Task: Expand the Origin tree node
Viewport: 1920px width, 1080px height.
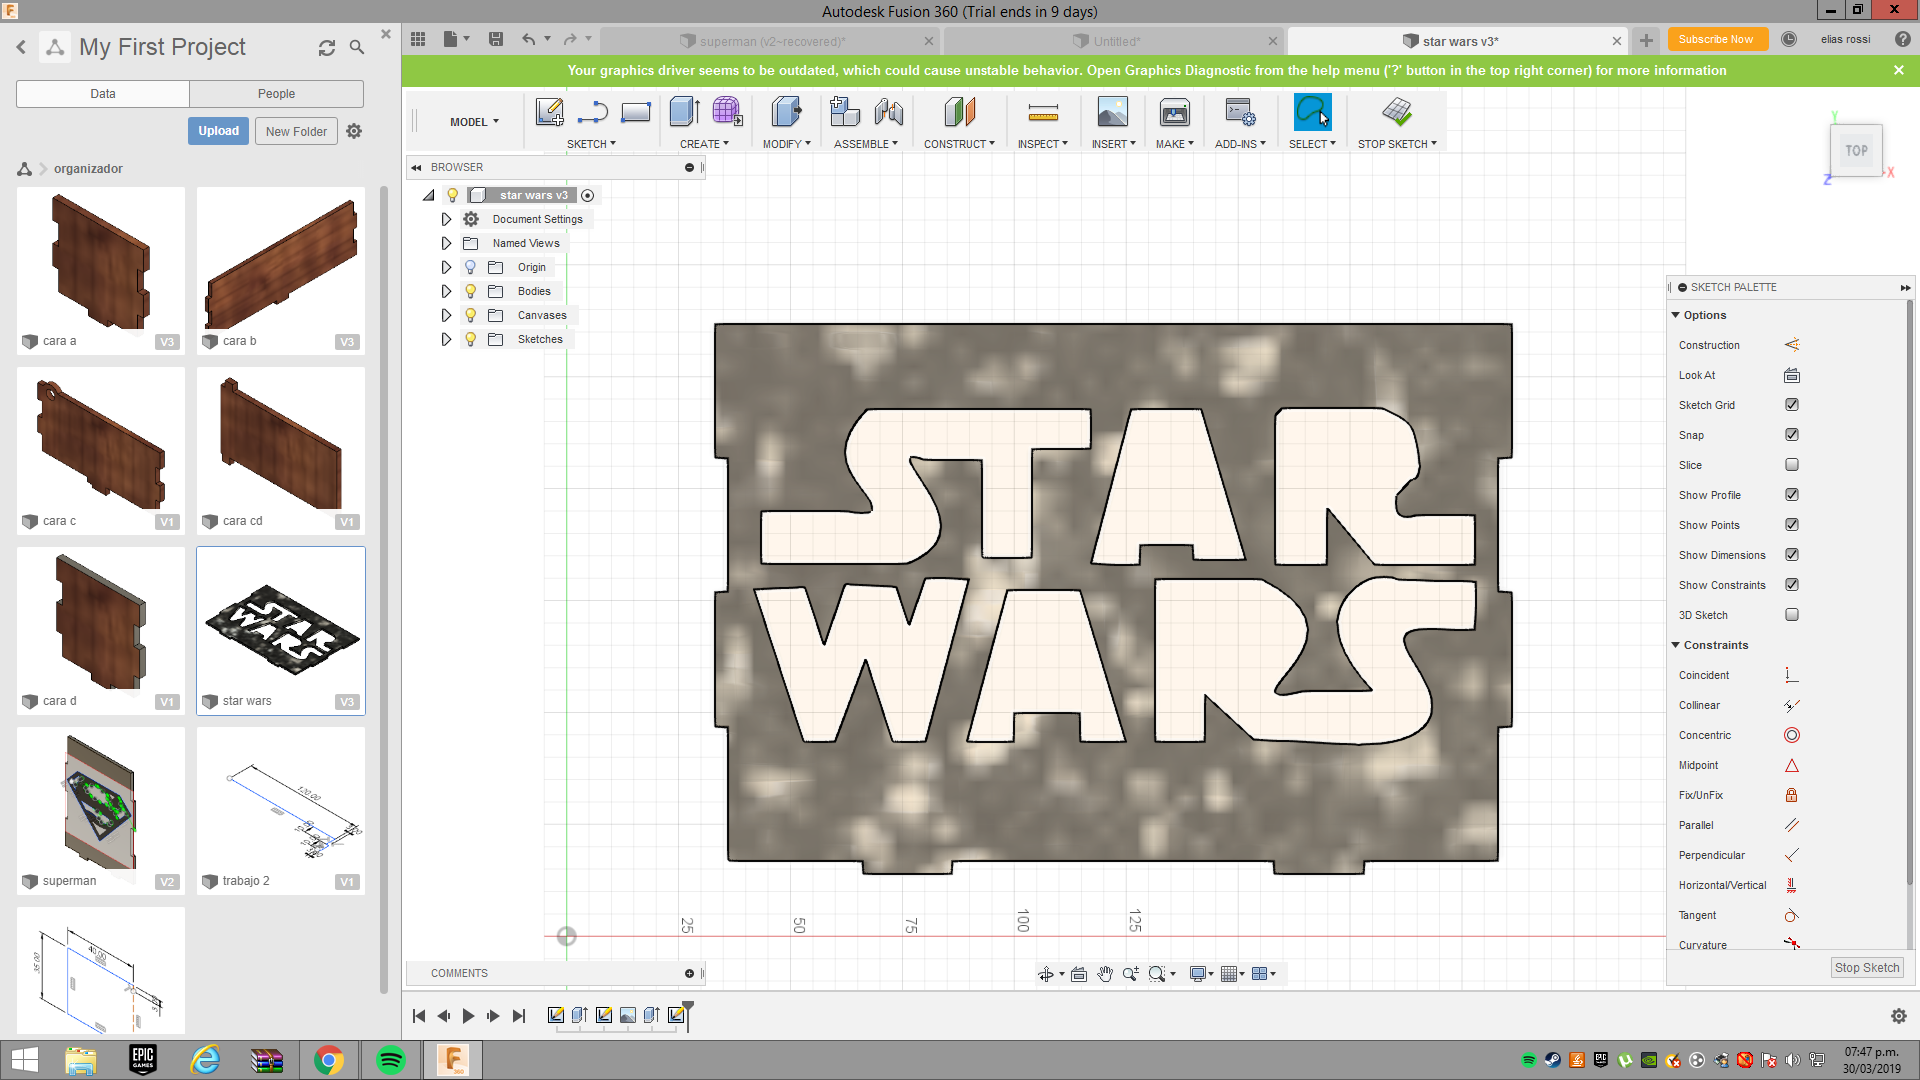Action: click(446, 267)
